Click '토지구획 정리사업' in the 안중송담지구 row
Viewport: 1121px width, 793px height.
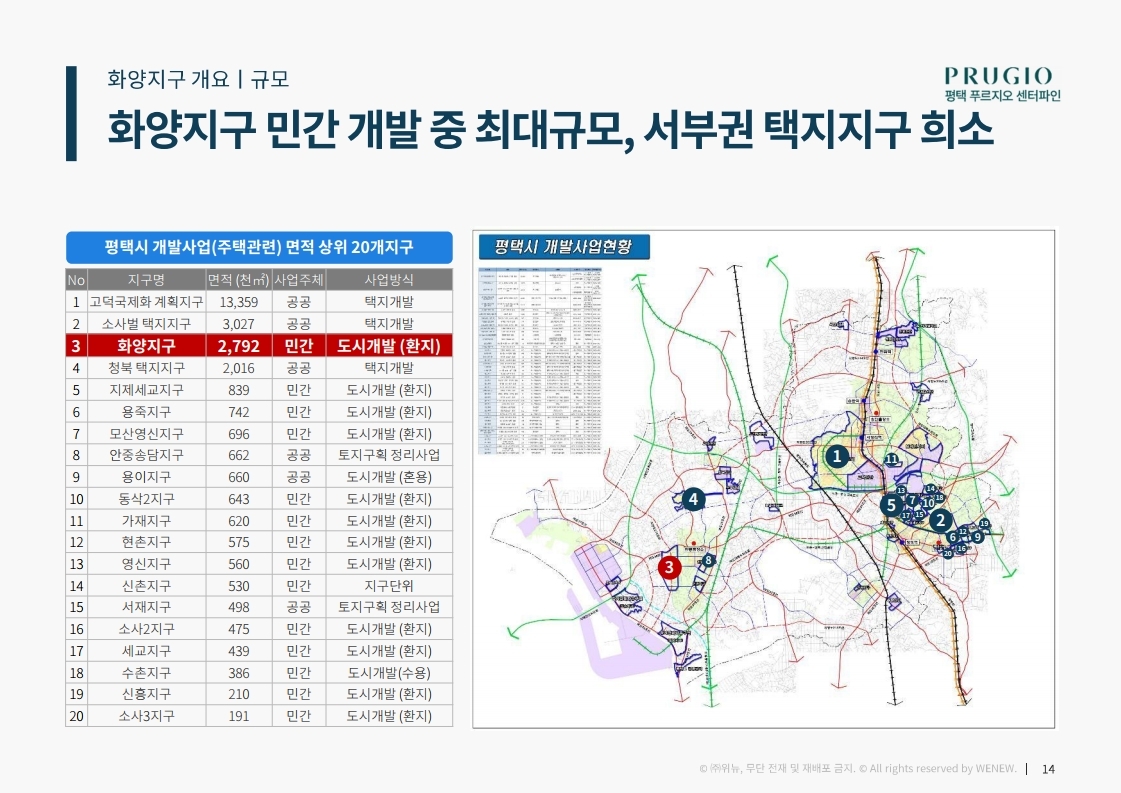click(x=389, y=455)
